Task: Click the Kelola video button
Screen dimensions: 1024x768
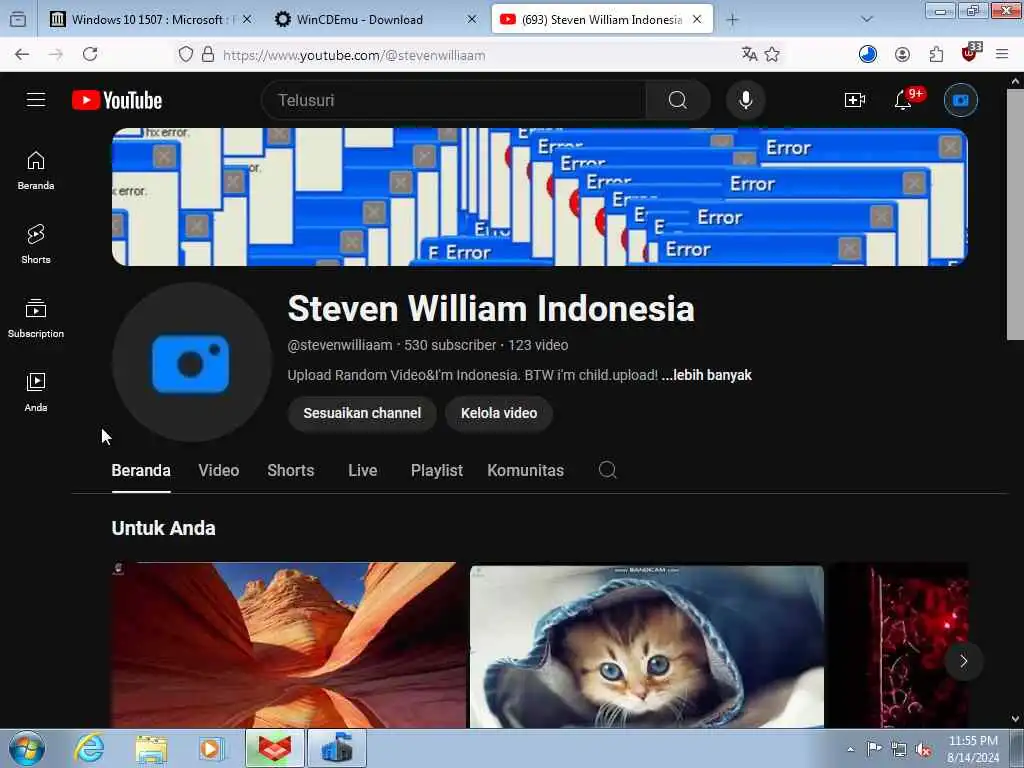Action: [x=499, y=413]
